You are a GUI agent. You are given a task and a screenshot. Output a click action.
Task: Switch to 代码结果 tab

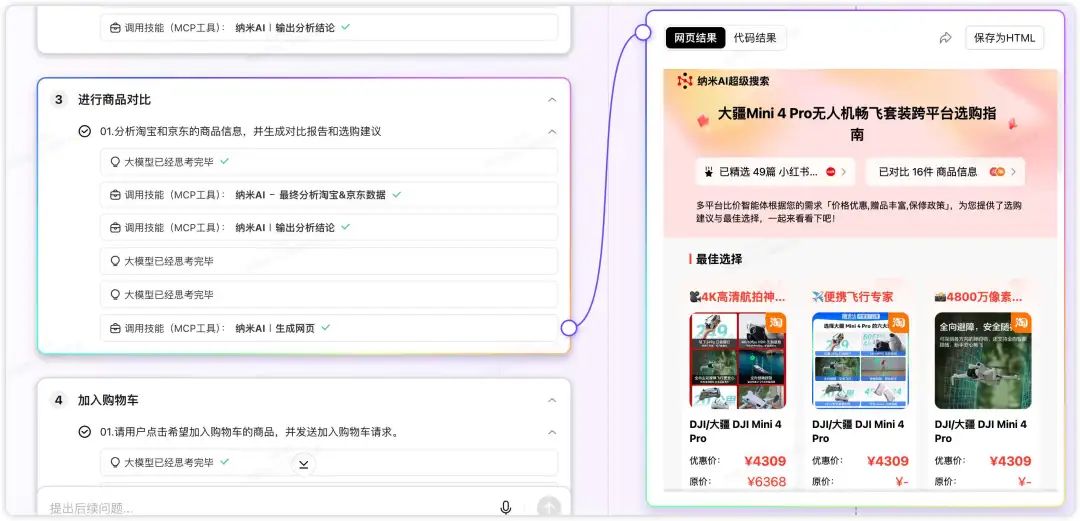pyautogui.click(x=755, y=38)
